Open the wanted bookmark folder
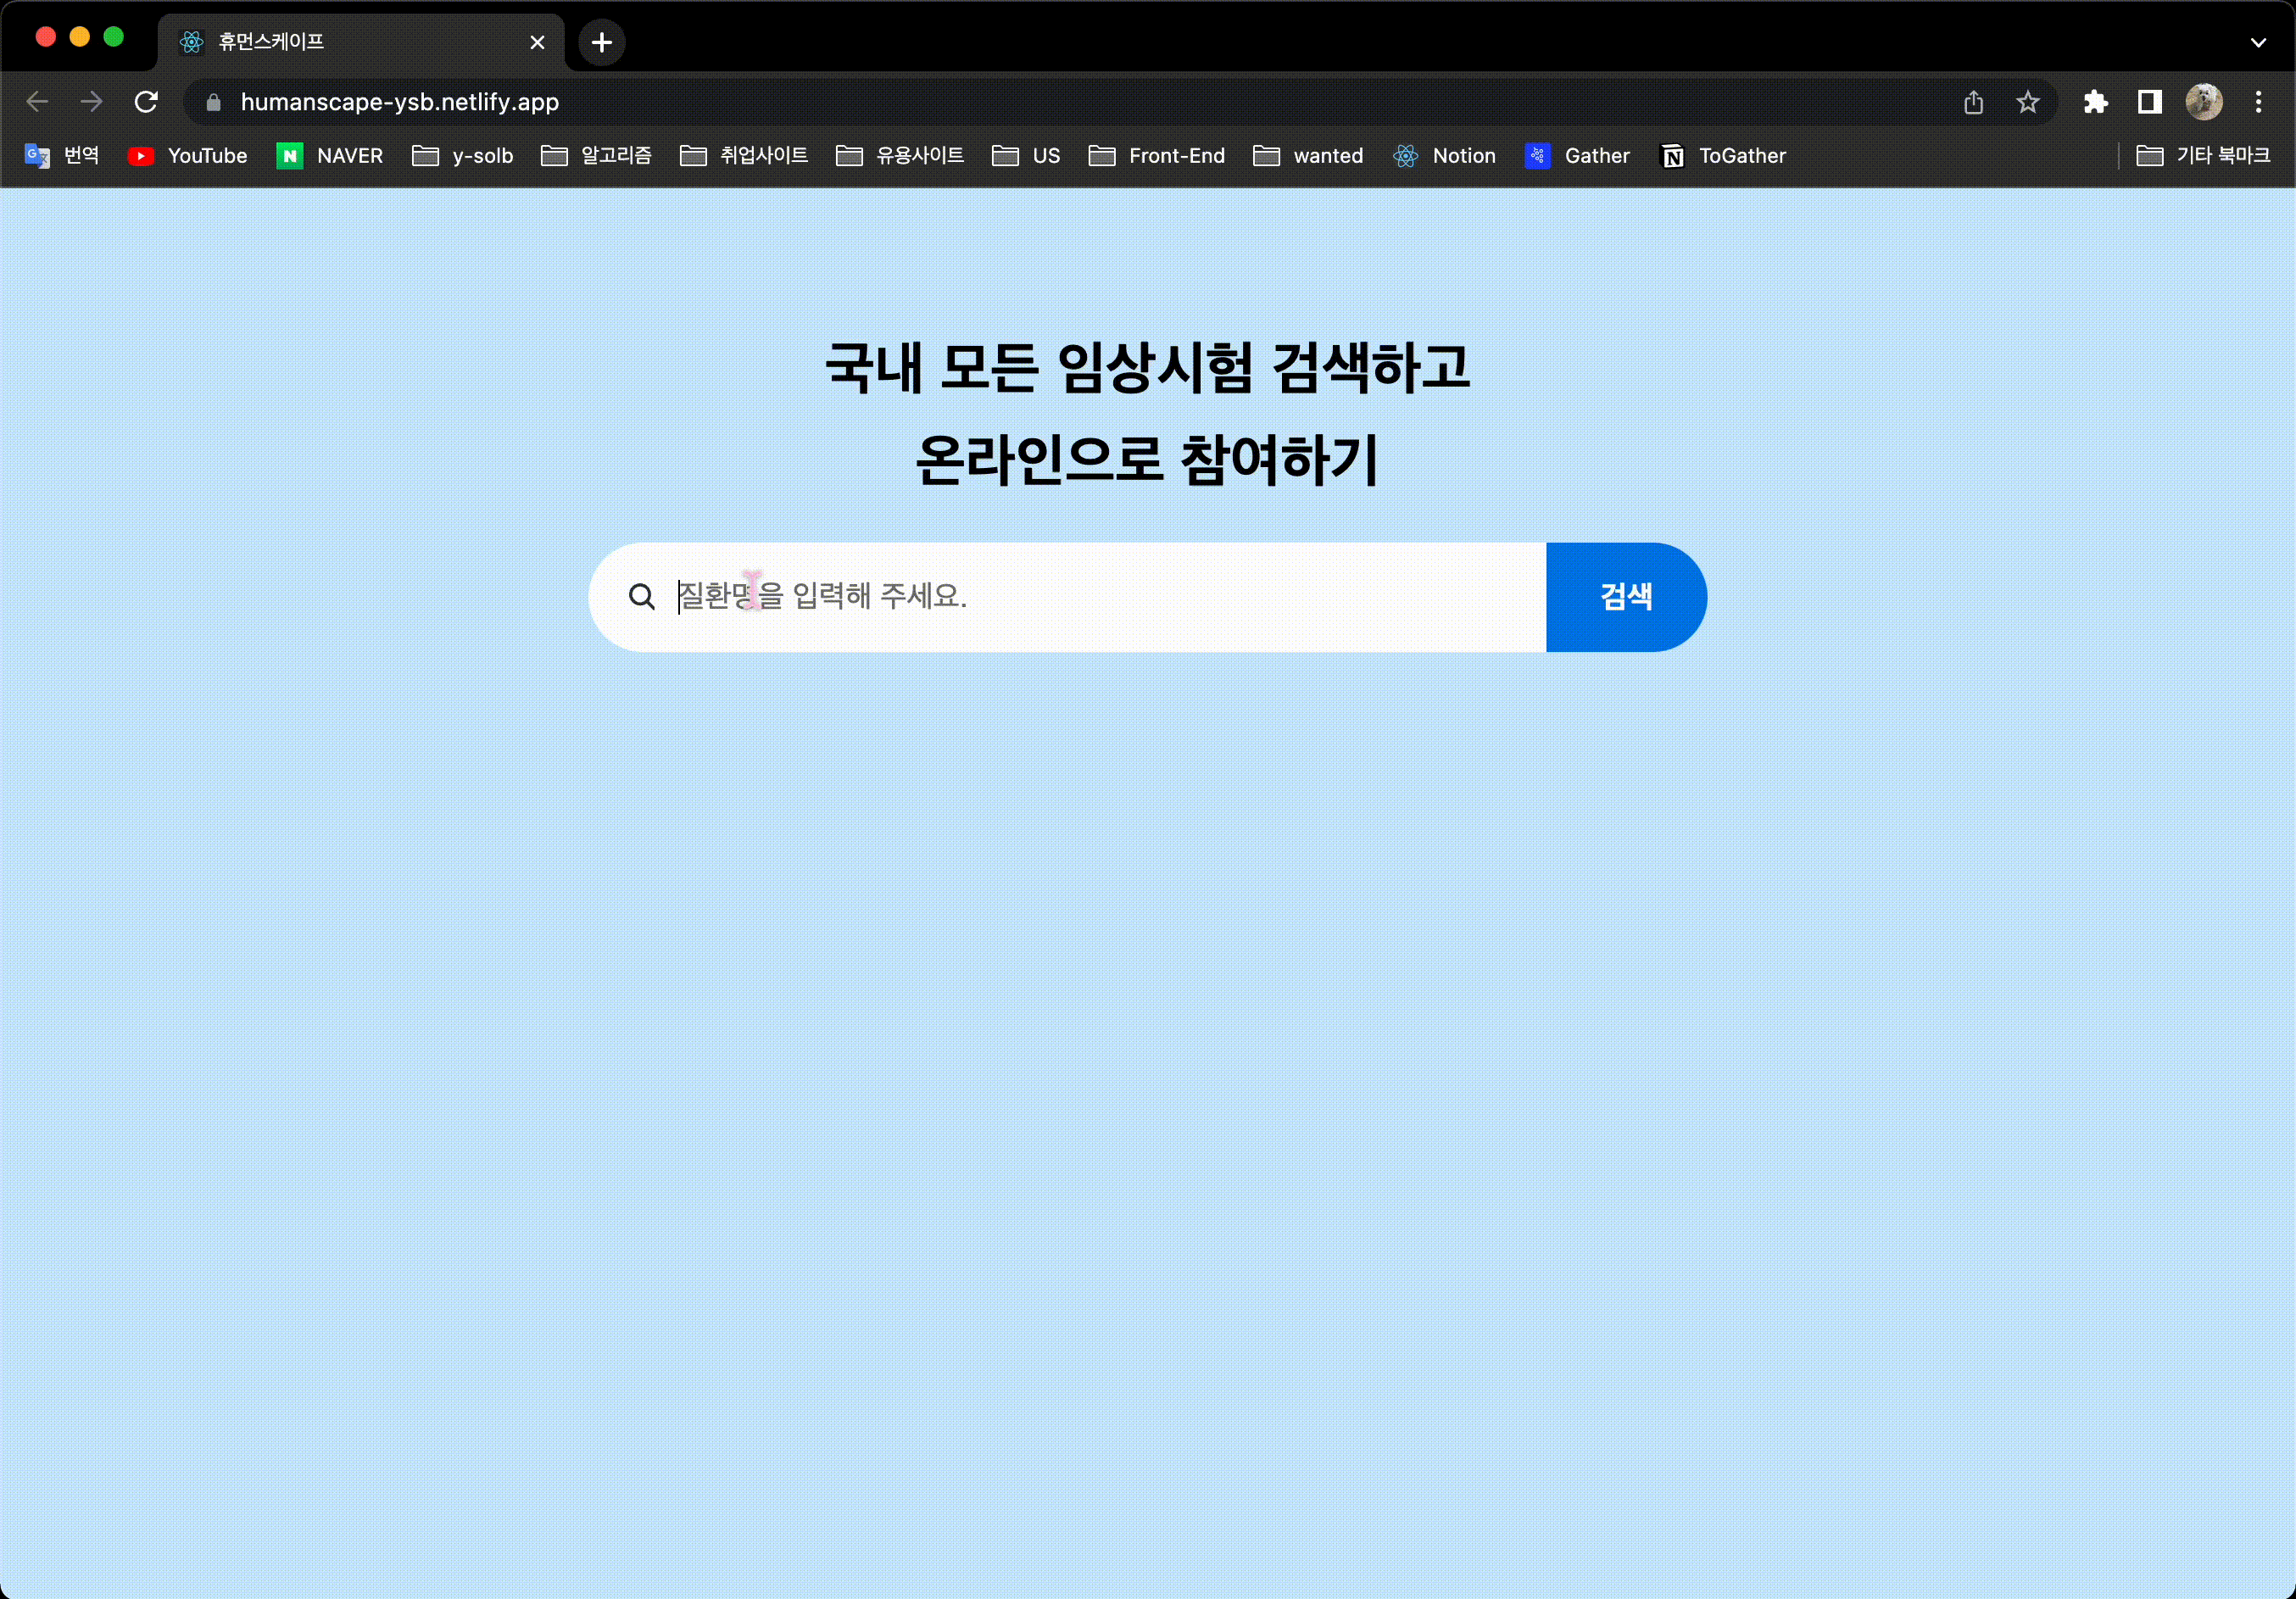 [1308, 156]
